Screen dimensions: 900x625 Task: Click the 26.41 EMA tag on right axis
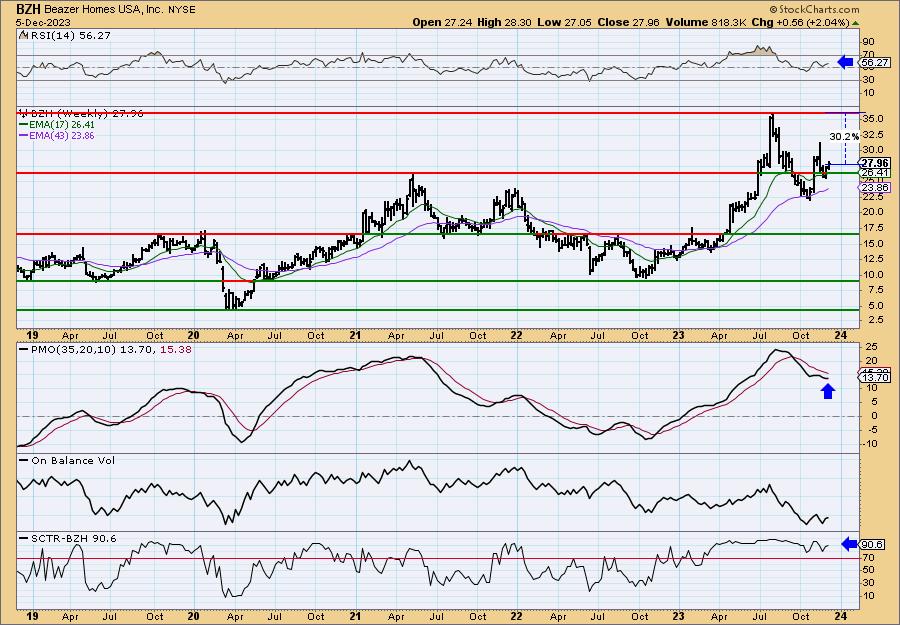[x=875, y=172]
